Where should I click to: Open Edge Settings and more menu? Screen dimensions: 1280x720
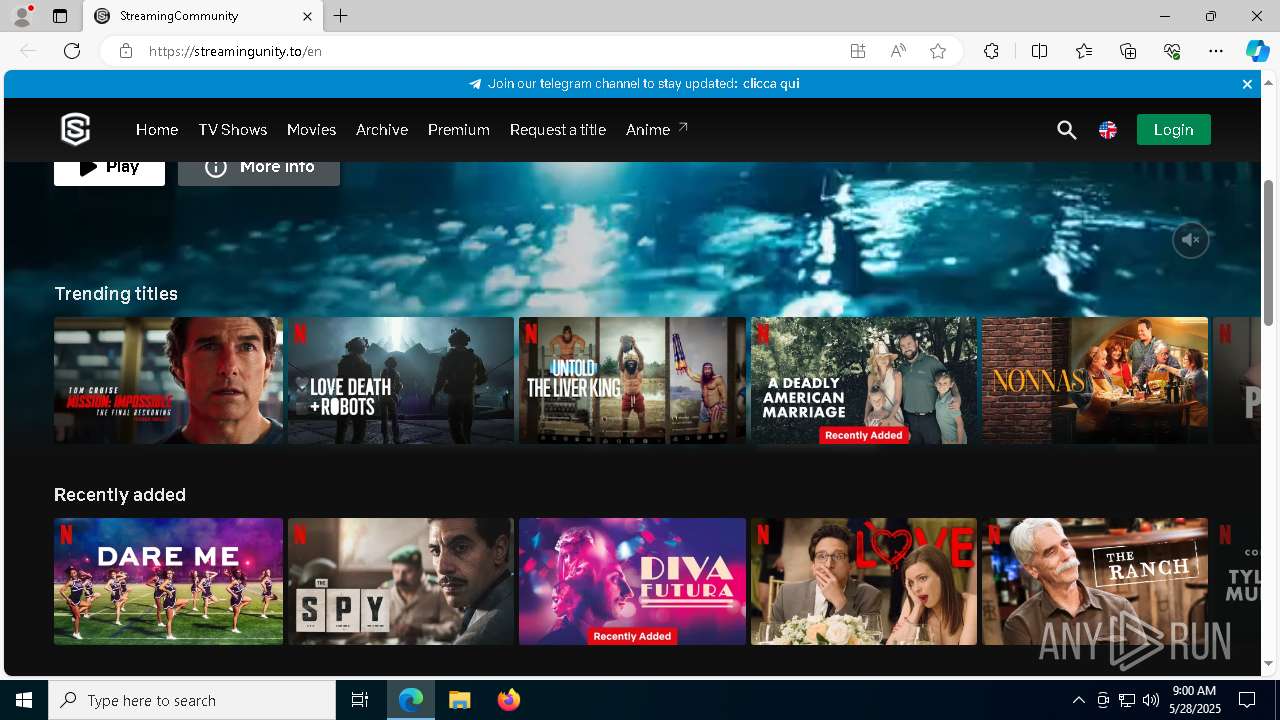tap(1216, 51)
